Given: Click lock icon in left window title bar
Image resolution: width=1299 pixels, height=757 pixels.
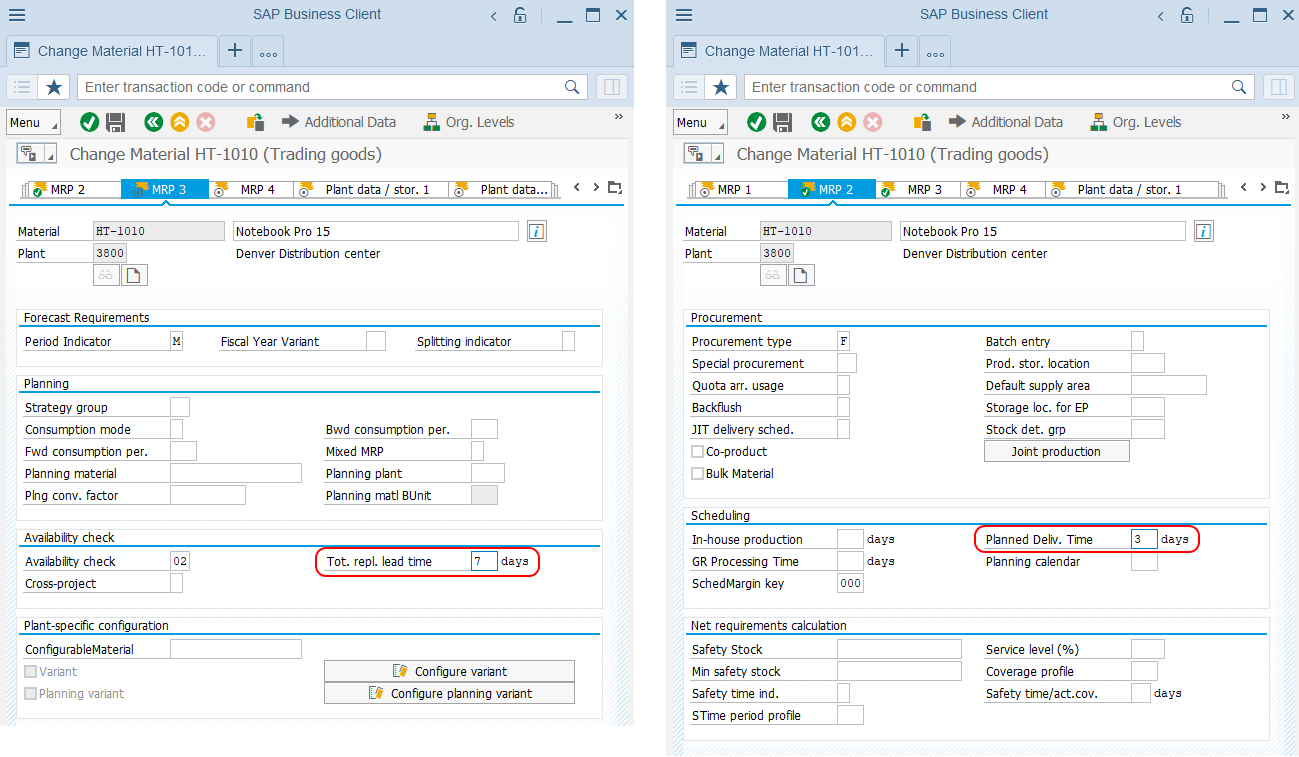Looking at the screenshot, I should [520, 15].
